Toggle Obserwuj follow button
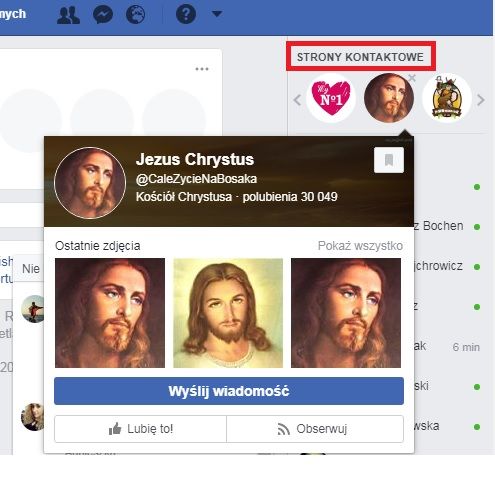Image resolution: width=495 pixels, height=479 pixels. pos(315,429)
